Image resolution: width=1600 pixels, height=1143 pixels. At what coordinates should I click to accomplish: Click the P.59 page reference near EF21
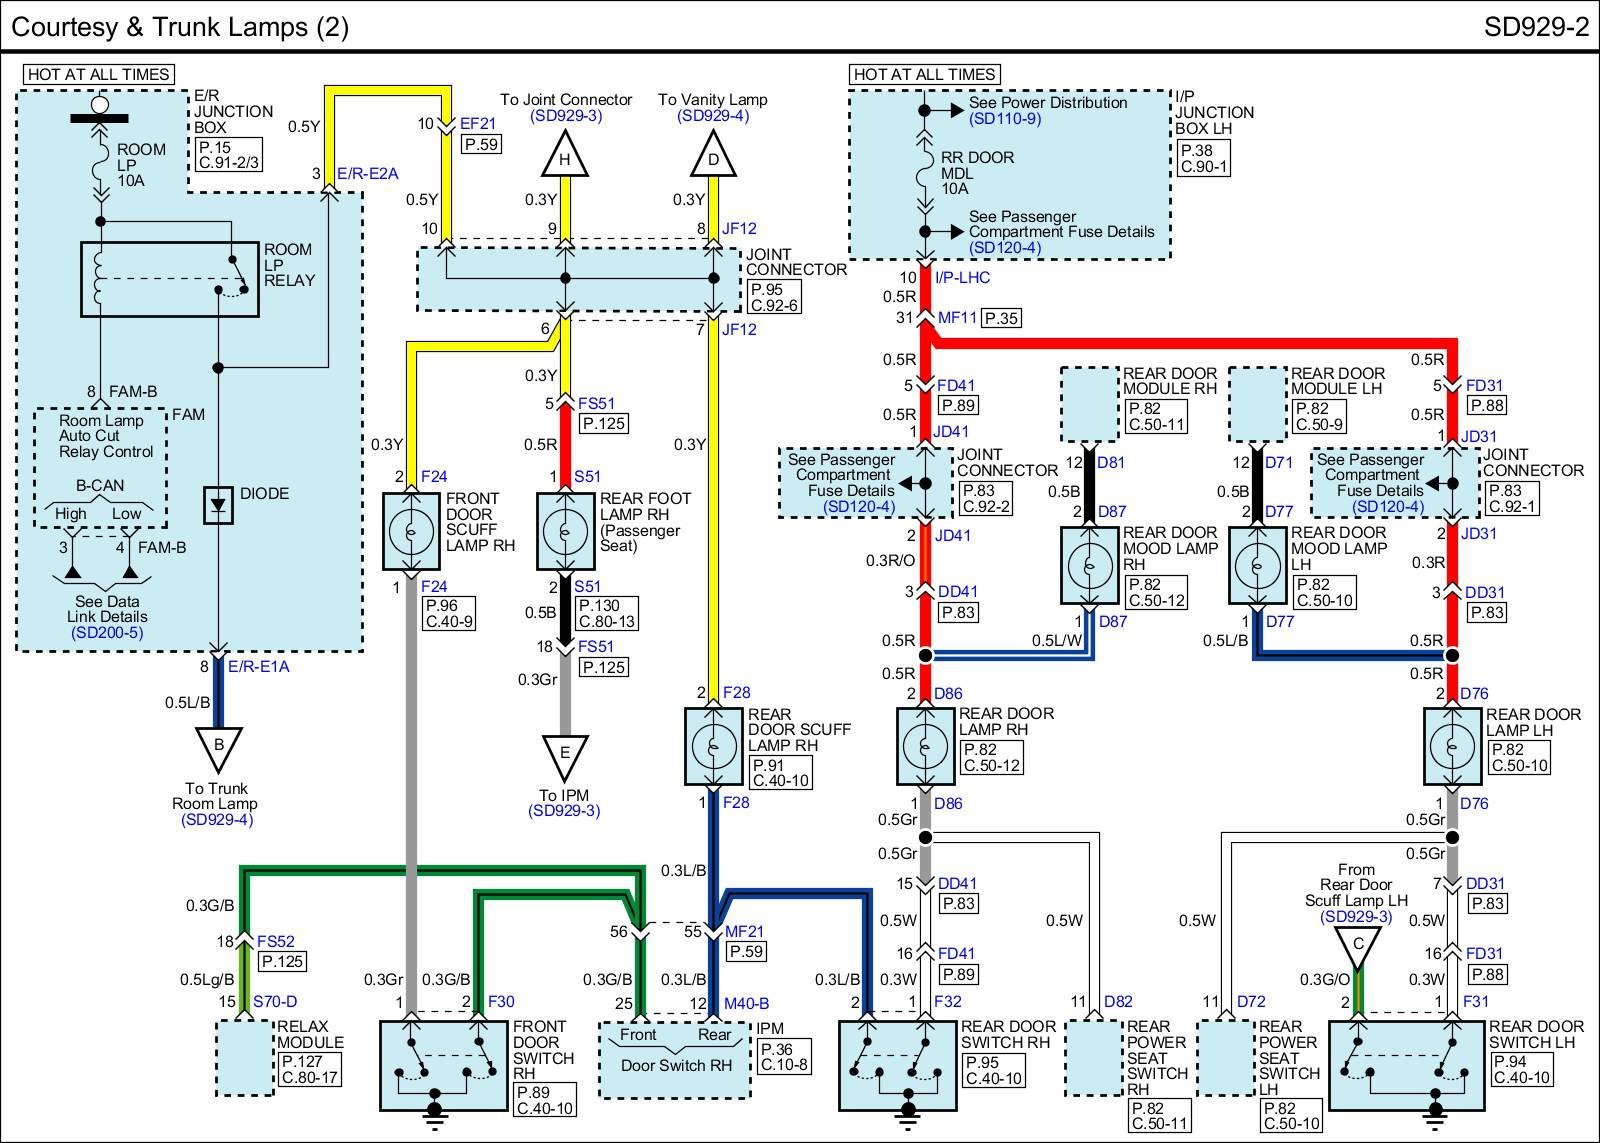click(x=481, y=144)
